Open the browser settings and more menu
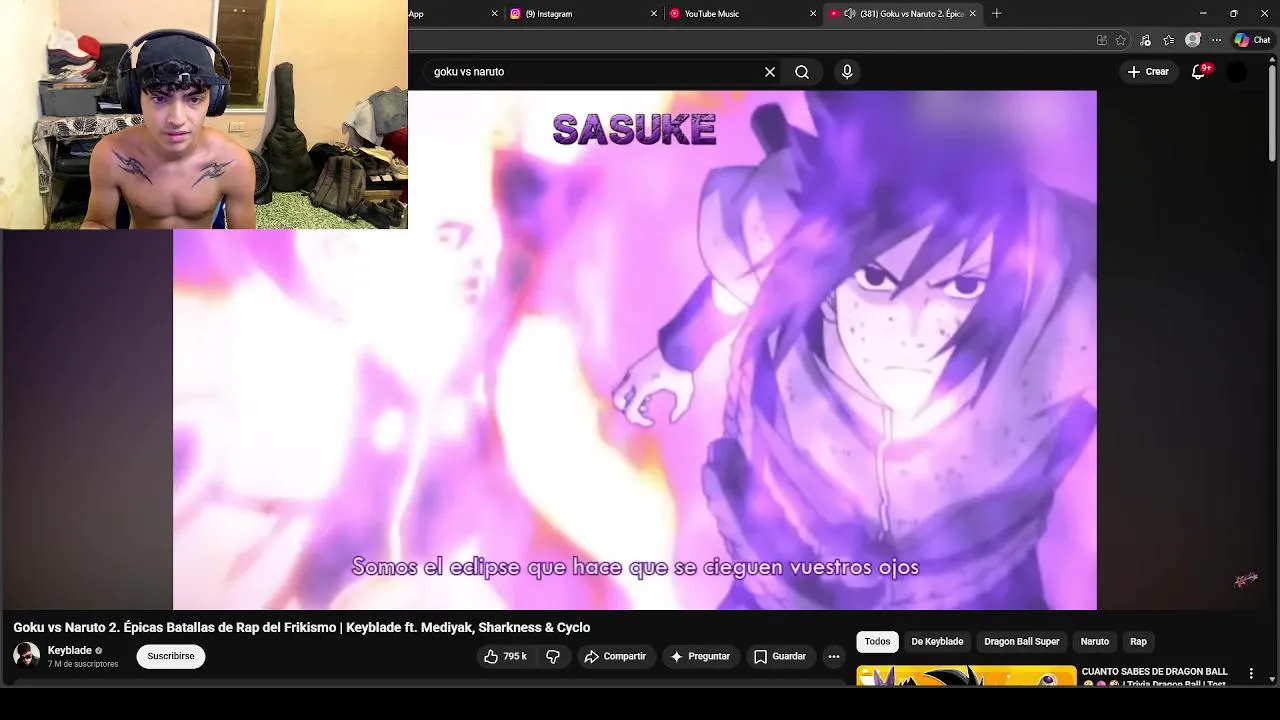The height and width of the screenshot is (720, 1280). (x=1217, y=40)
